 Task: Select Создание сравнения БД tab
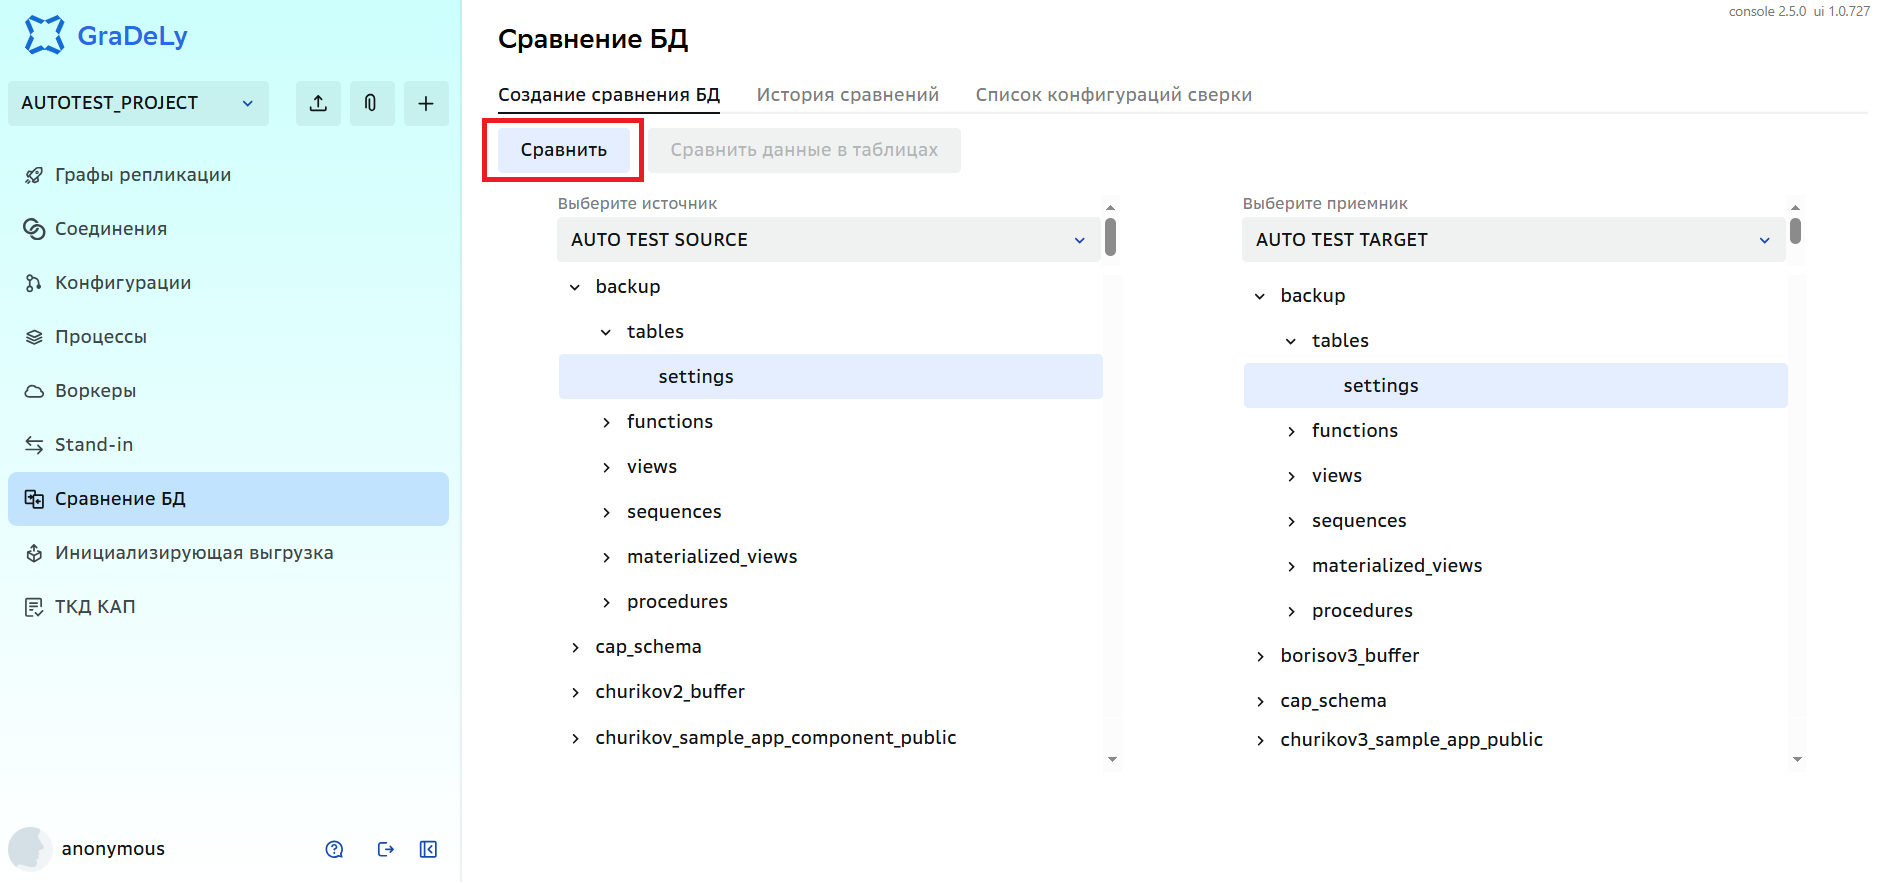609,95
